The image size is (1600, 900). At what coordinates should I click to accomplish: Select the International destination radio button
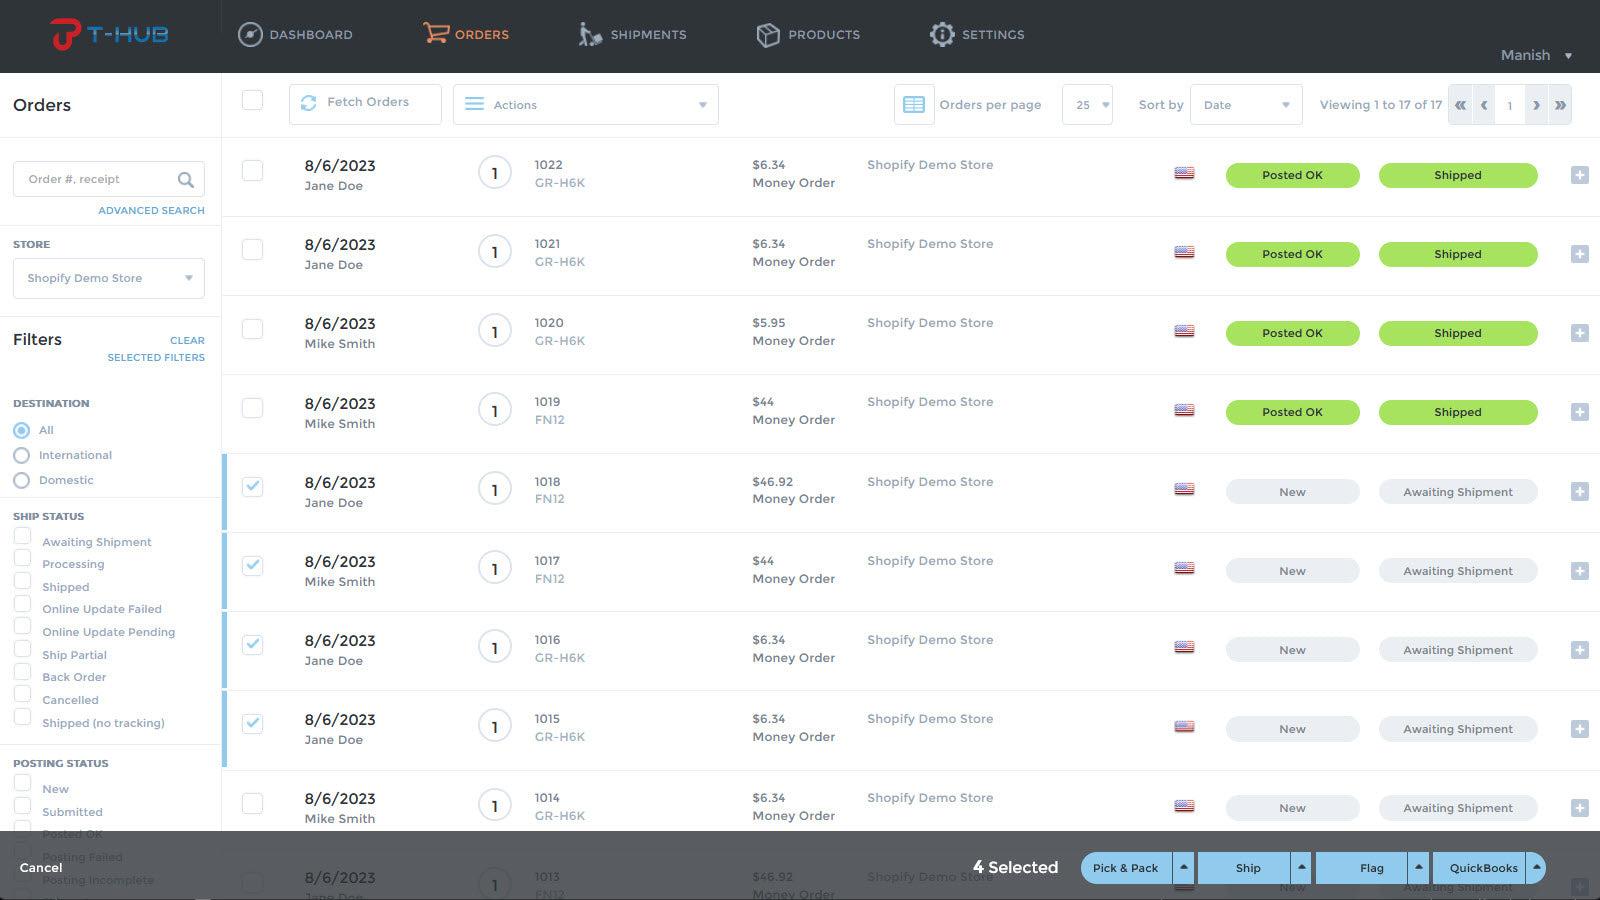(x=21, y=455)
